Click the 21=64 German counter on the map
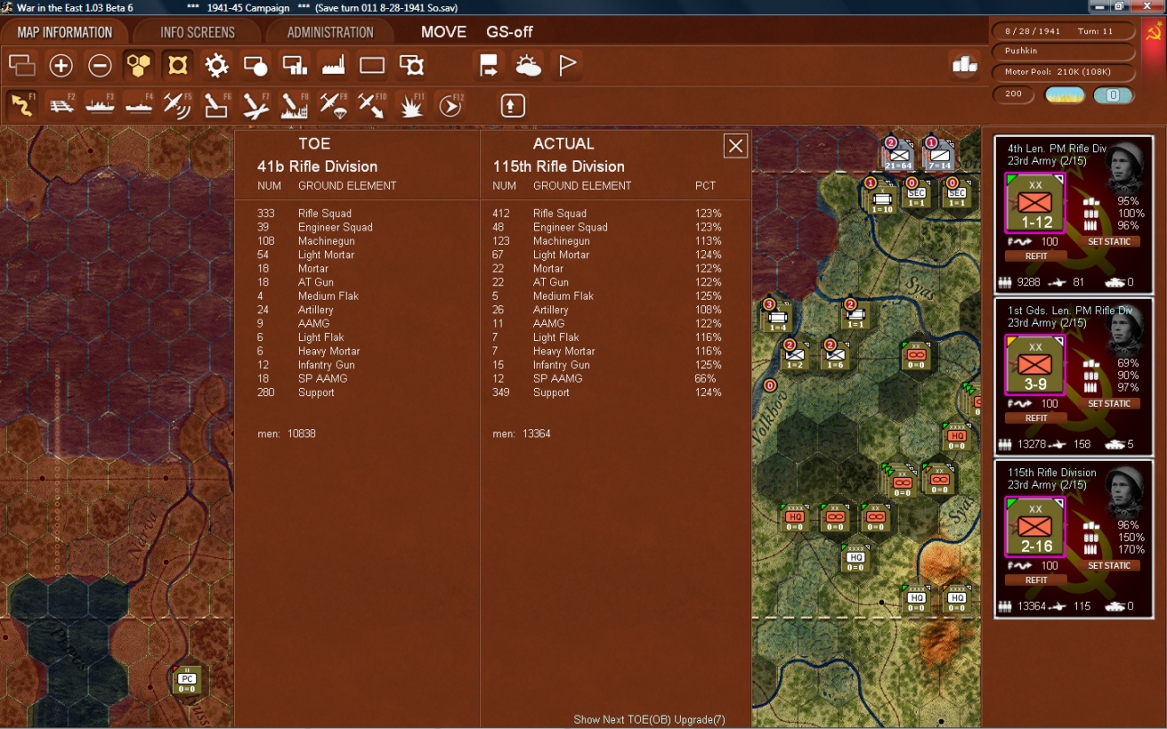Image resolution: width=1167 pixels, height=729 pixels. click(898, 155)
